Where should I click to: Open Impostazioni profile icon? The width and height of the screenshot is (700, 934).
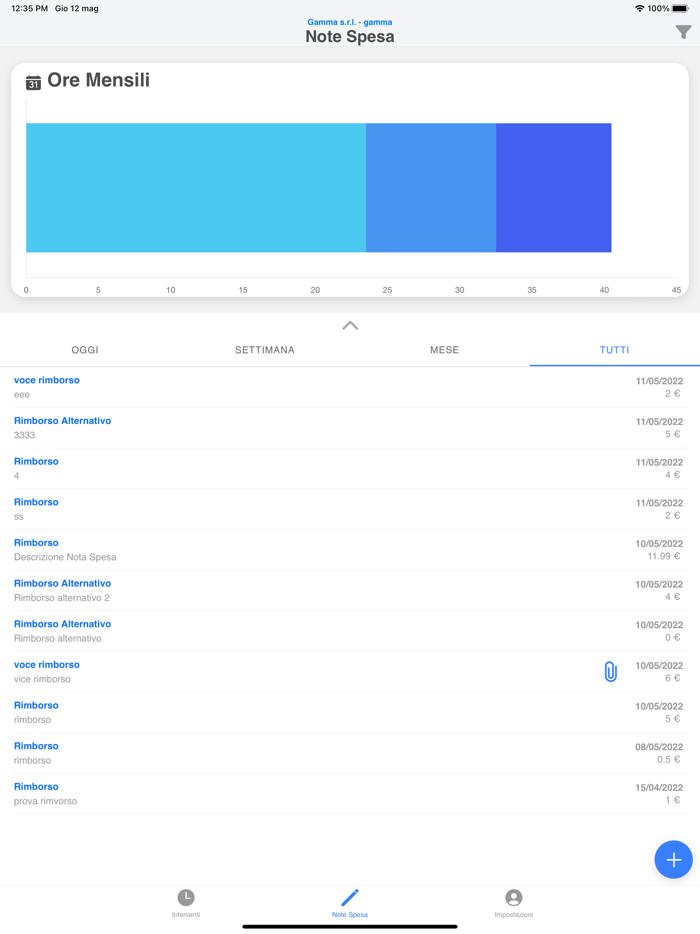514,898
